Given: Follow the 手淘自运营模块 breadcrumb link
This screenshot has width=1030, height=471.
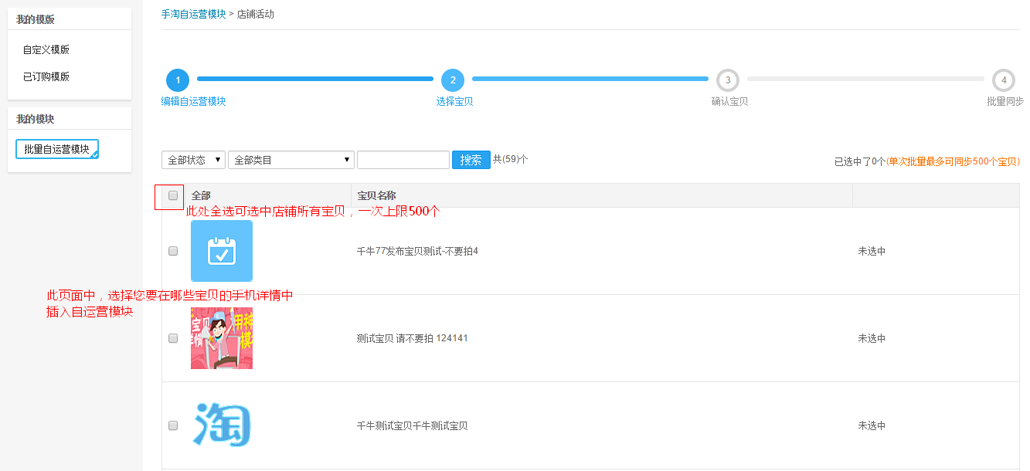Looking at the screenshot, I should click(193, 14).
